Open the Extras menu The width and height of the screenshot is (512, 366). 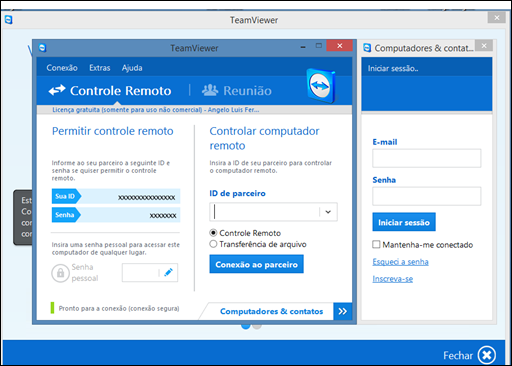tap(100, 68)
